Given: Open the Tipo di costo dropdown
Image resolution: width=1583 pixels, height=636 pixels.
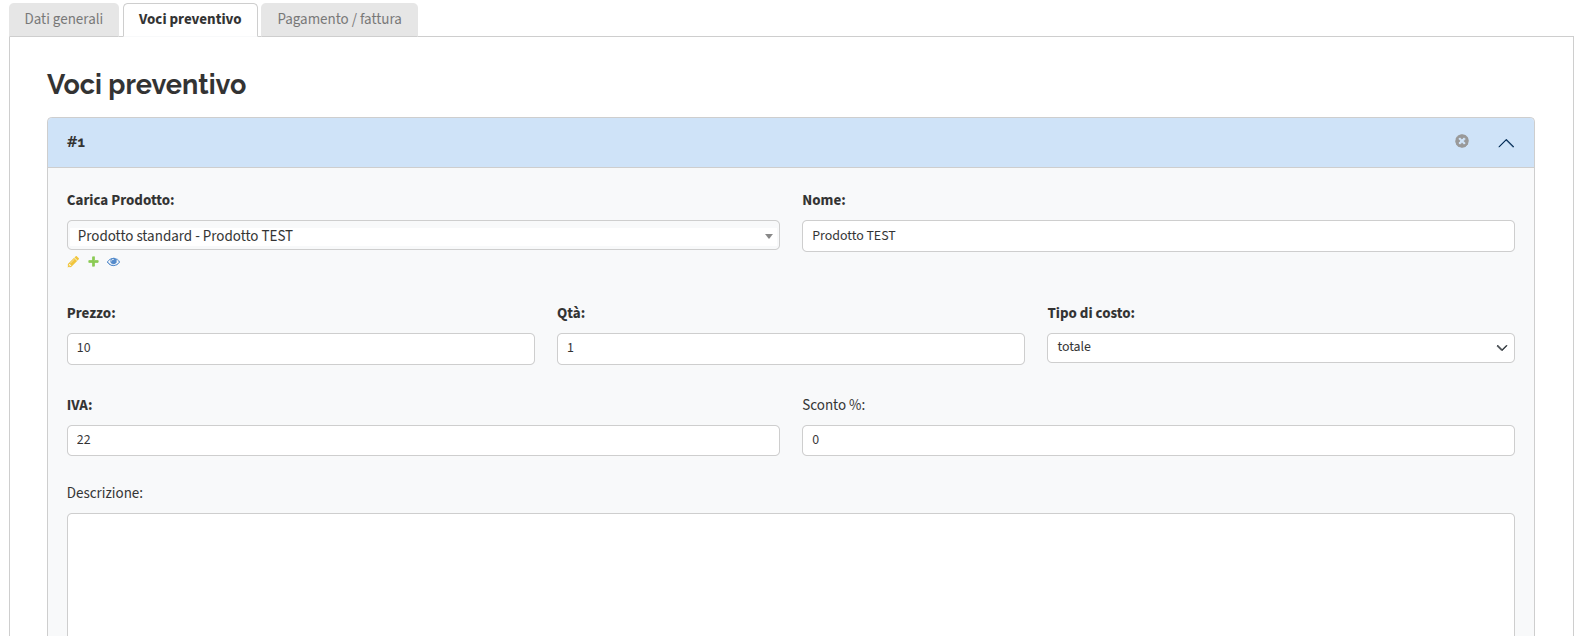Looking at the screenshot, I should [x=1280, y=347].
